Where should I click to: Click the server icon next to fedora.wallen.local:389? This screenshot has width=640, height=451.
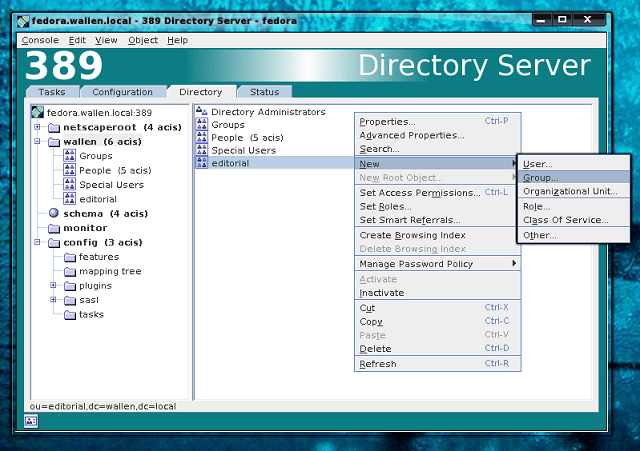click(38, 112)
